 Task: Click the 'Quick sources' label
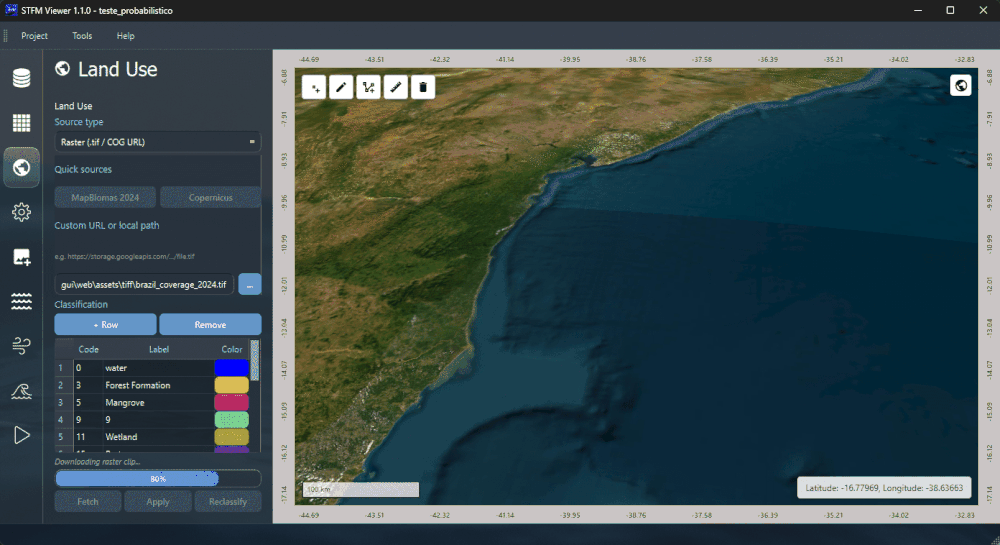[x=83, y=170]
